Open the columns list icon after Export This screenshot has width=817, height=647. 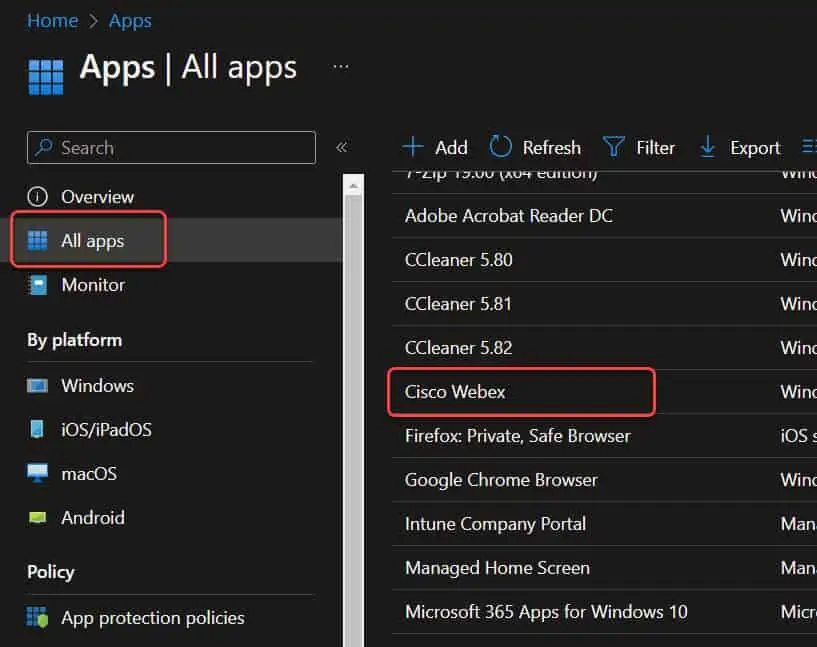809,146
